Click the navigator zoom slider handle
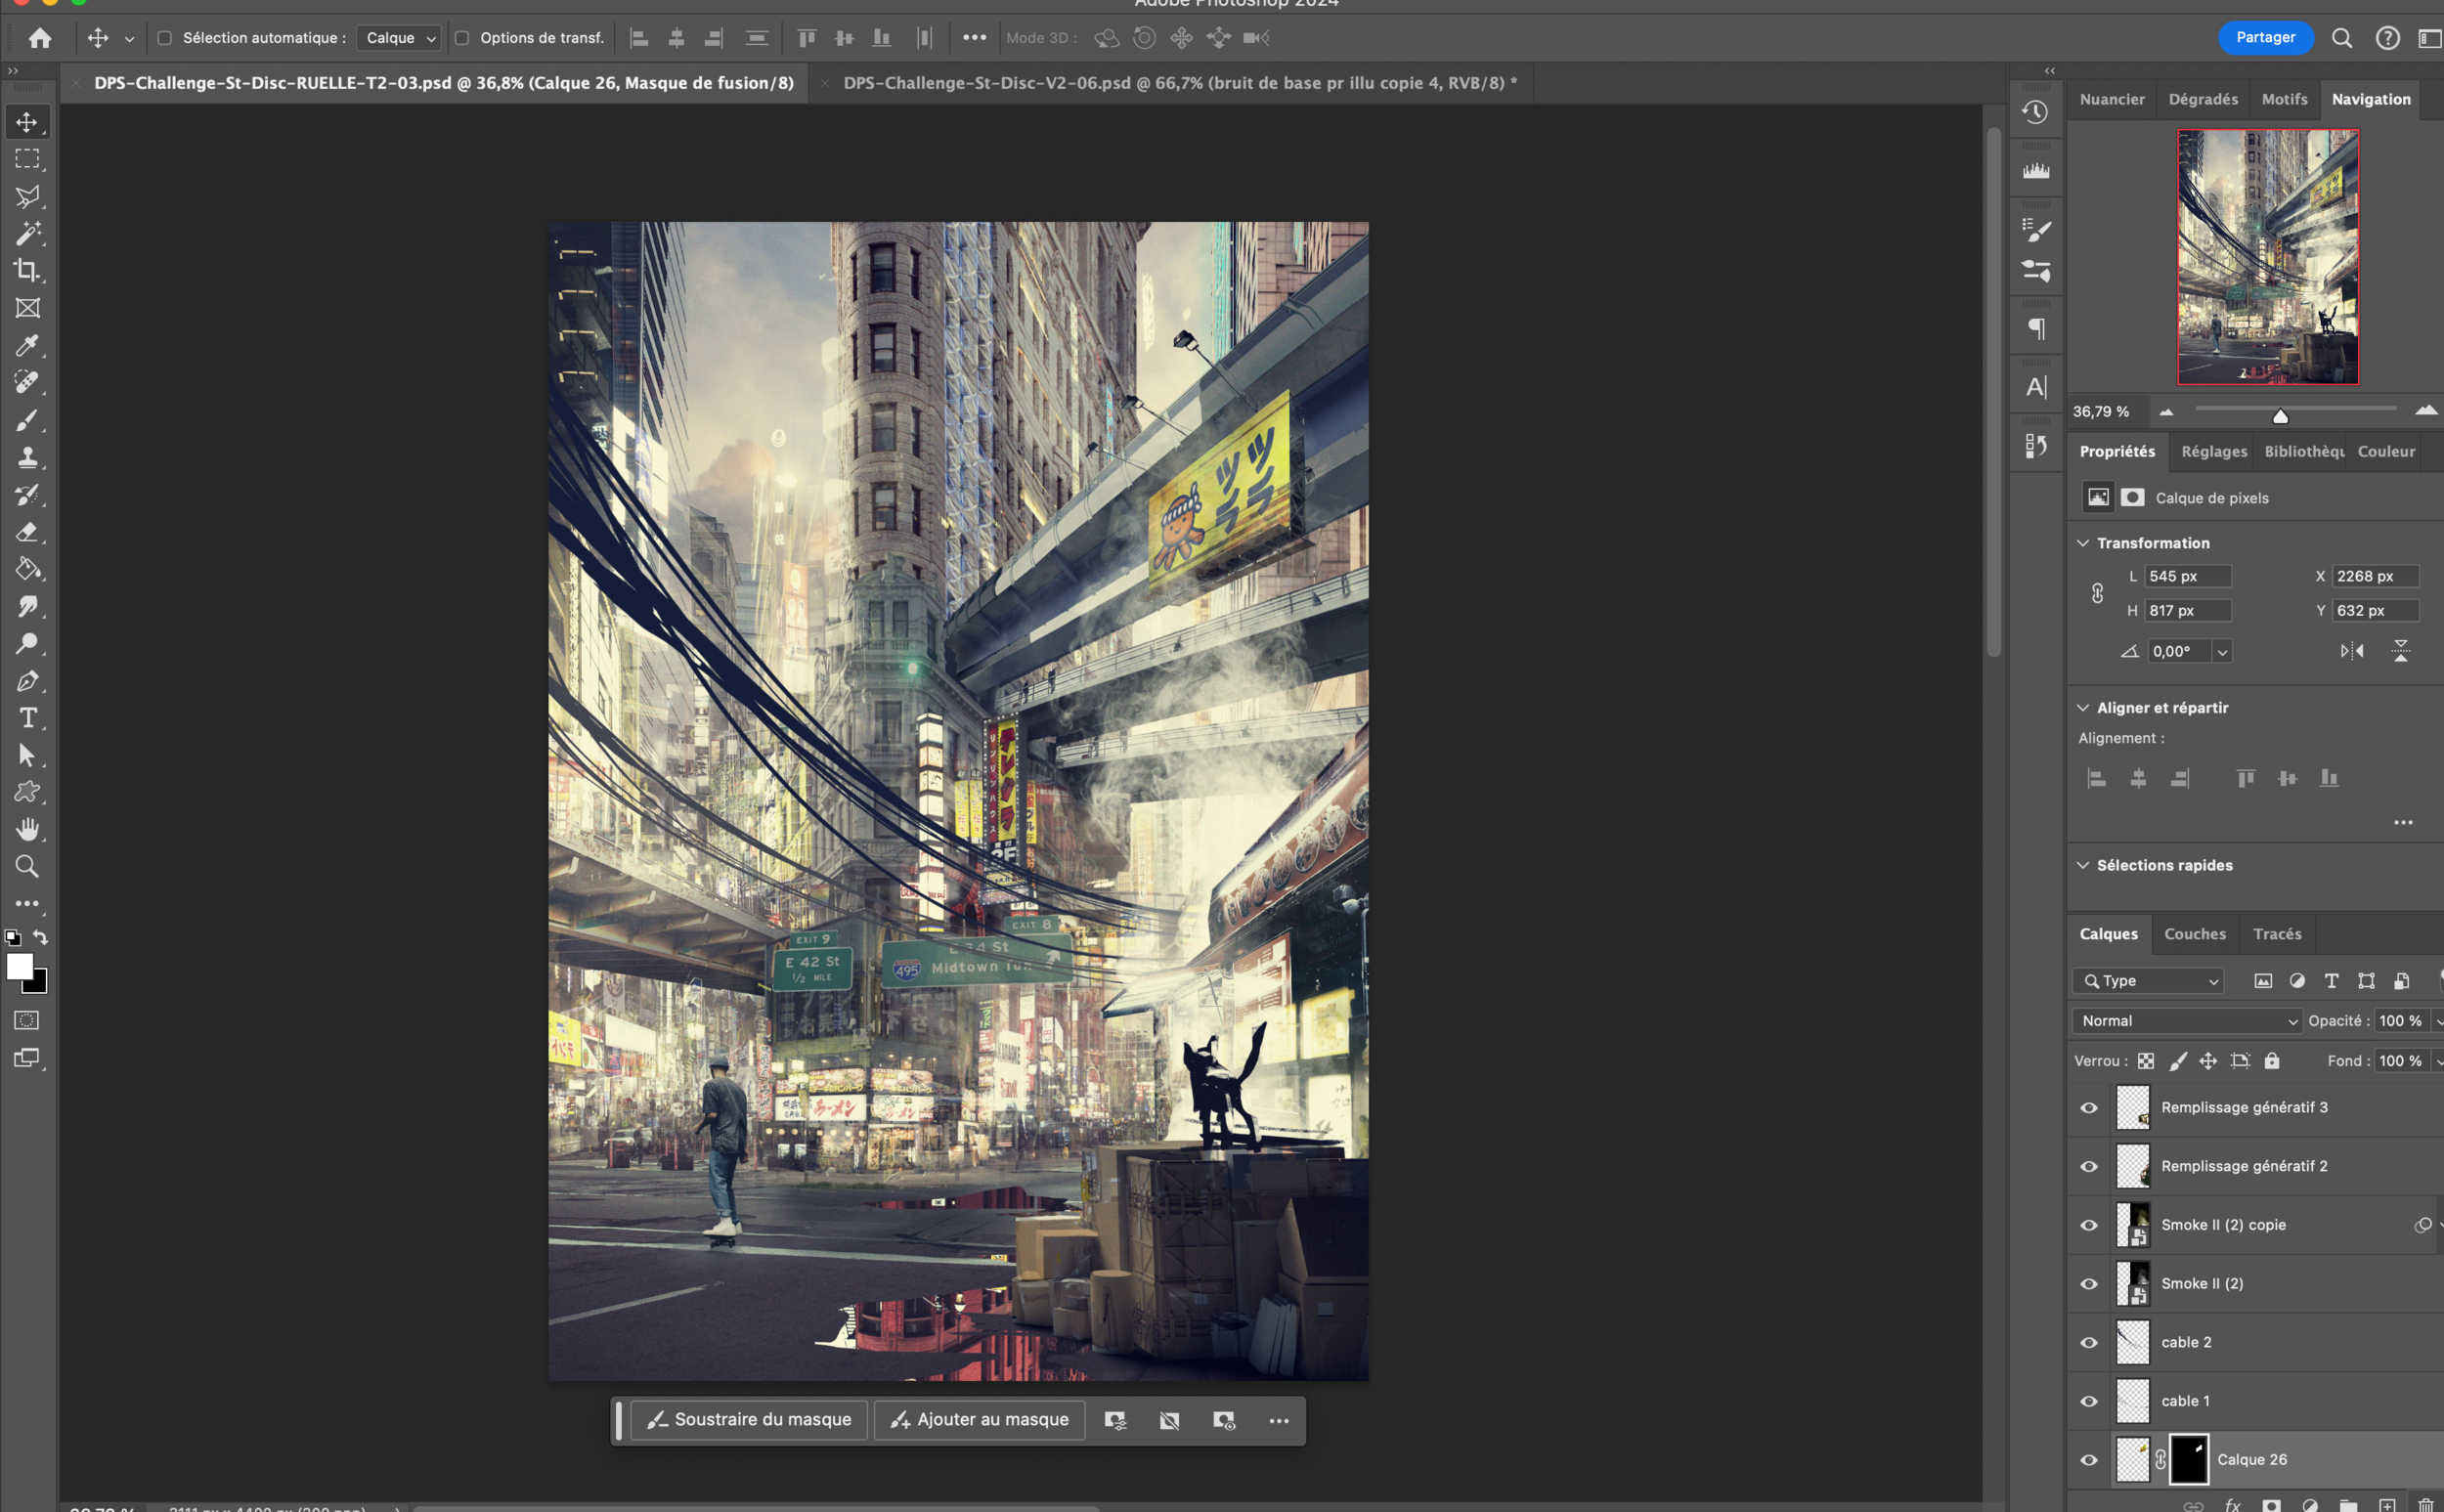 tap(2280, 416)
